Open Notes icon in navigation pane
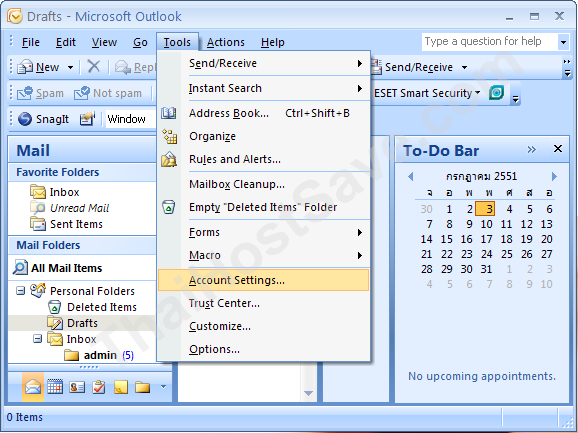Viewport: 578px width, 433px height. click(x=121, y=387)
